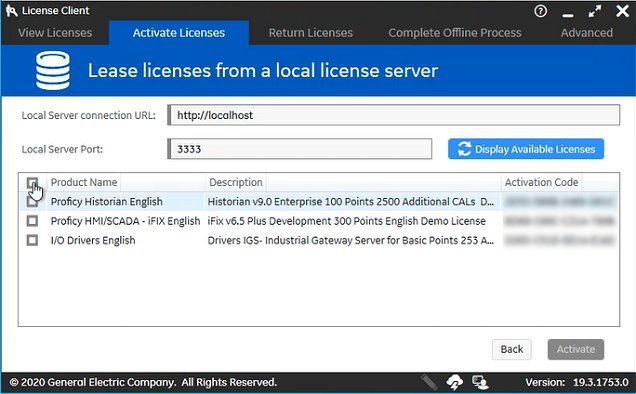This screenshot has width=636, height=394.
Task: Click the Drivers IGS Industrial Gateway description
Action: tap(350, 240)
